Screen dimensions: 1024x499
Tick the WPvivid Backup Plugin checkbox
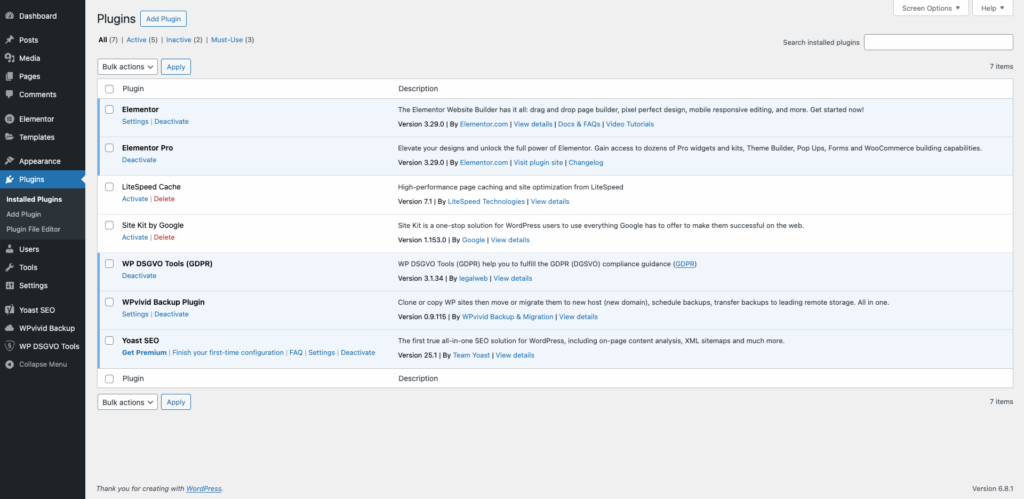point(109,302)
